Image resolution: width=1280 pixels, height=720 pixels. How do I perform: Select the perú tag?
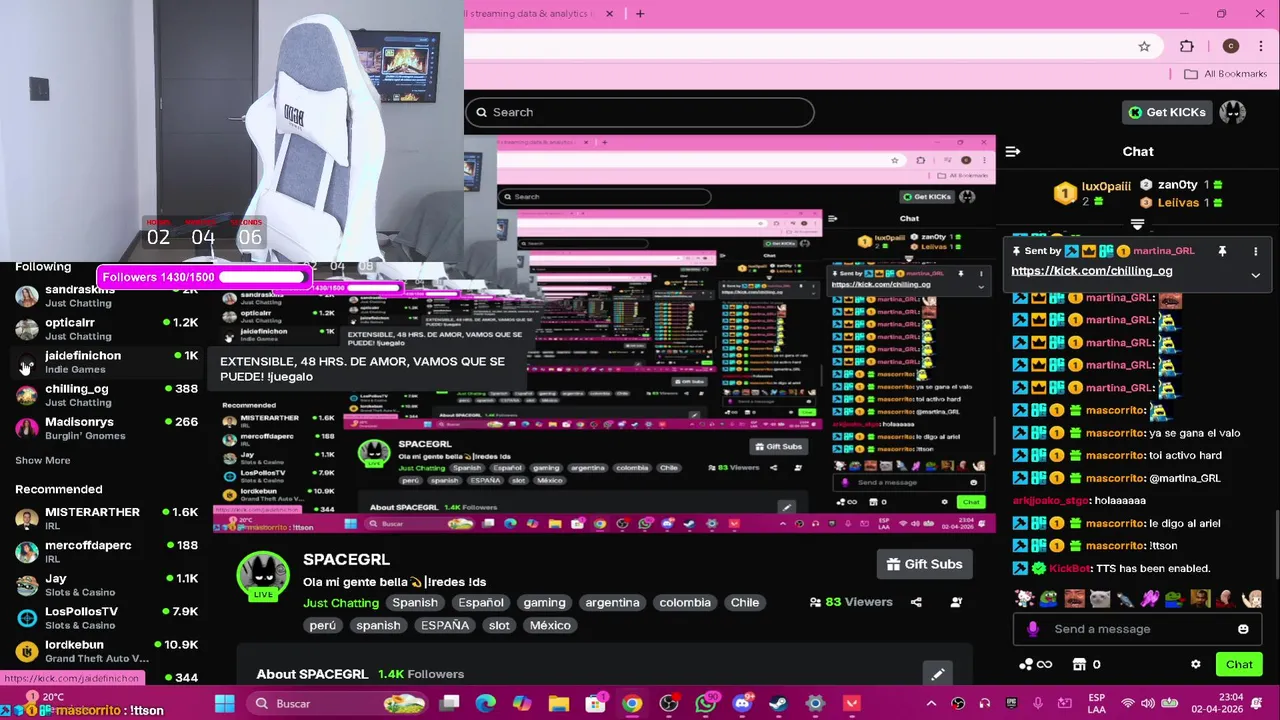click(x=323, y=626)
